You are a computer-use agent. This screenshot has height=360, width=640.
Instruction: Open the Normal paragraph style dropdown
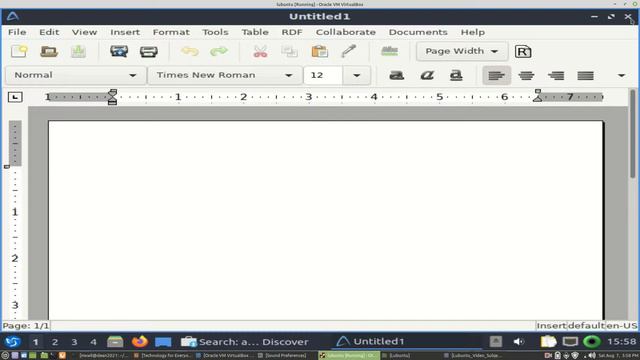tap(76, 75)
